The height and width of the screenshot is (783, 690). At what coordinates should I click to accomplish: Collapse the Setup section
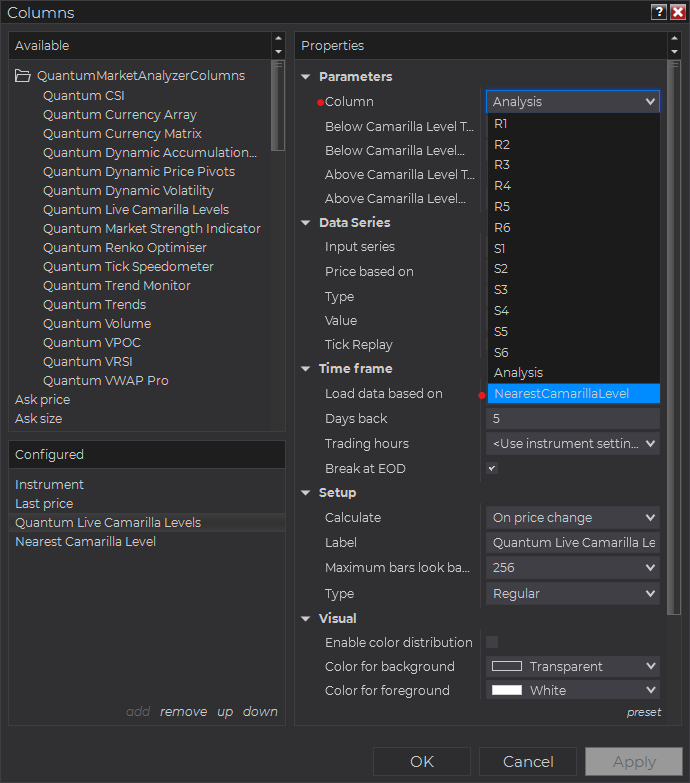(306, 493)
